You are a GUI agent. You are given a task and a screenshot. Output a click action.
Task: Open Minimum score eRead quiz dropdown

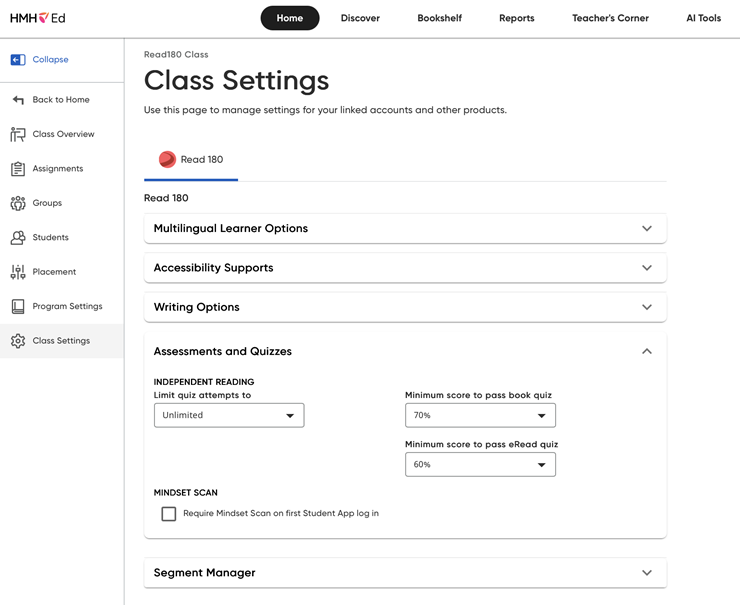[x=480, y=464]
